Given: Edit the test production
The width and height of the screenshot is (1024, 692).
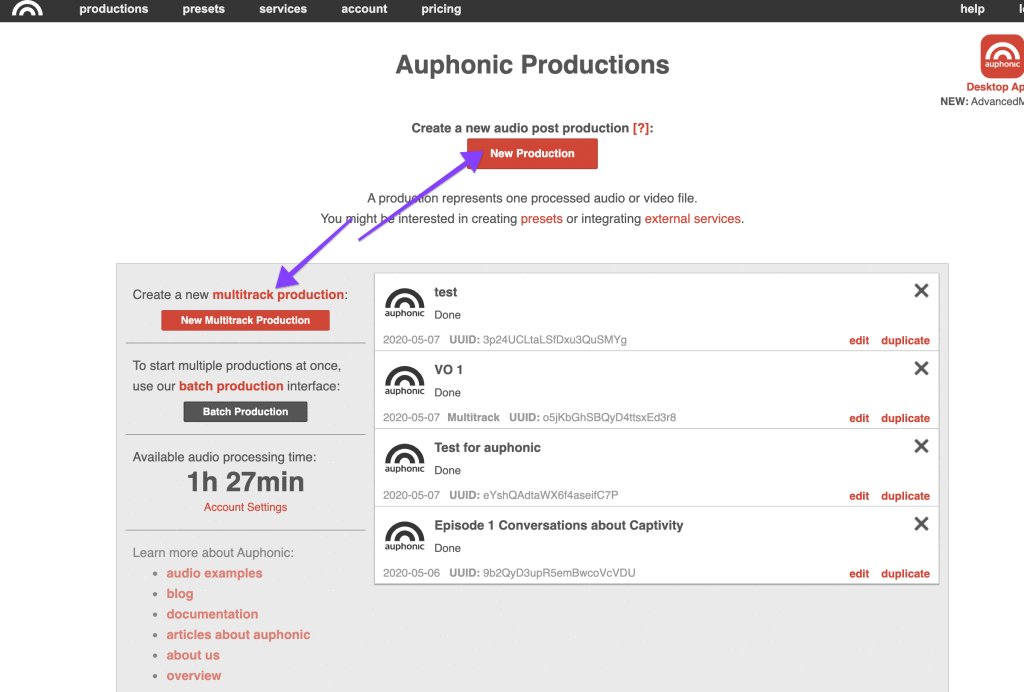Looking at the screenshot, I should (x=859, y=340).
